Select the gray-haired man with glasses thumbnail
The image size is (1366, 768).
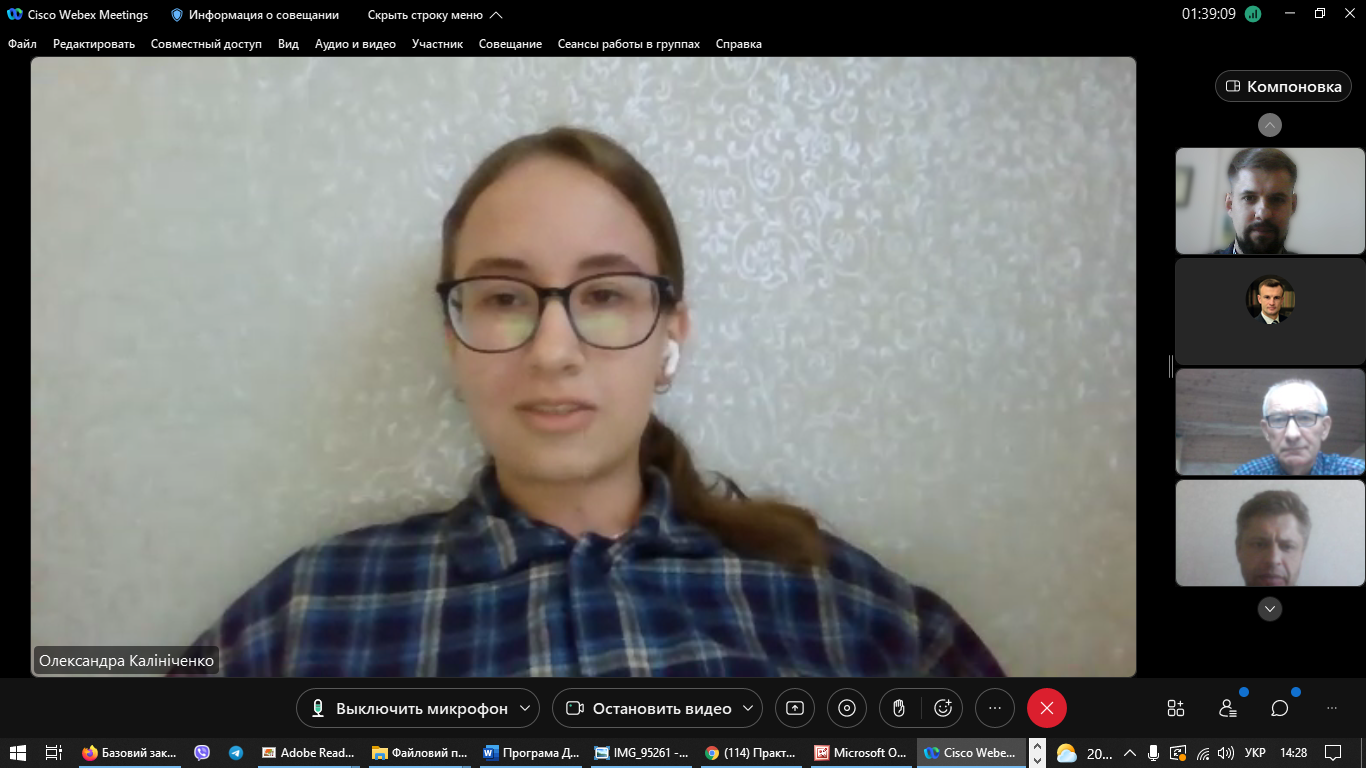click(1270, 422)
